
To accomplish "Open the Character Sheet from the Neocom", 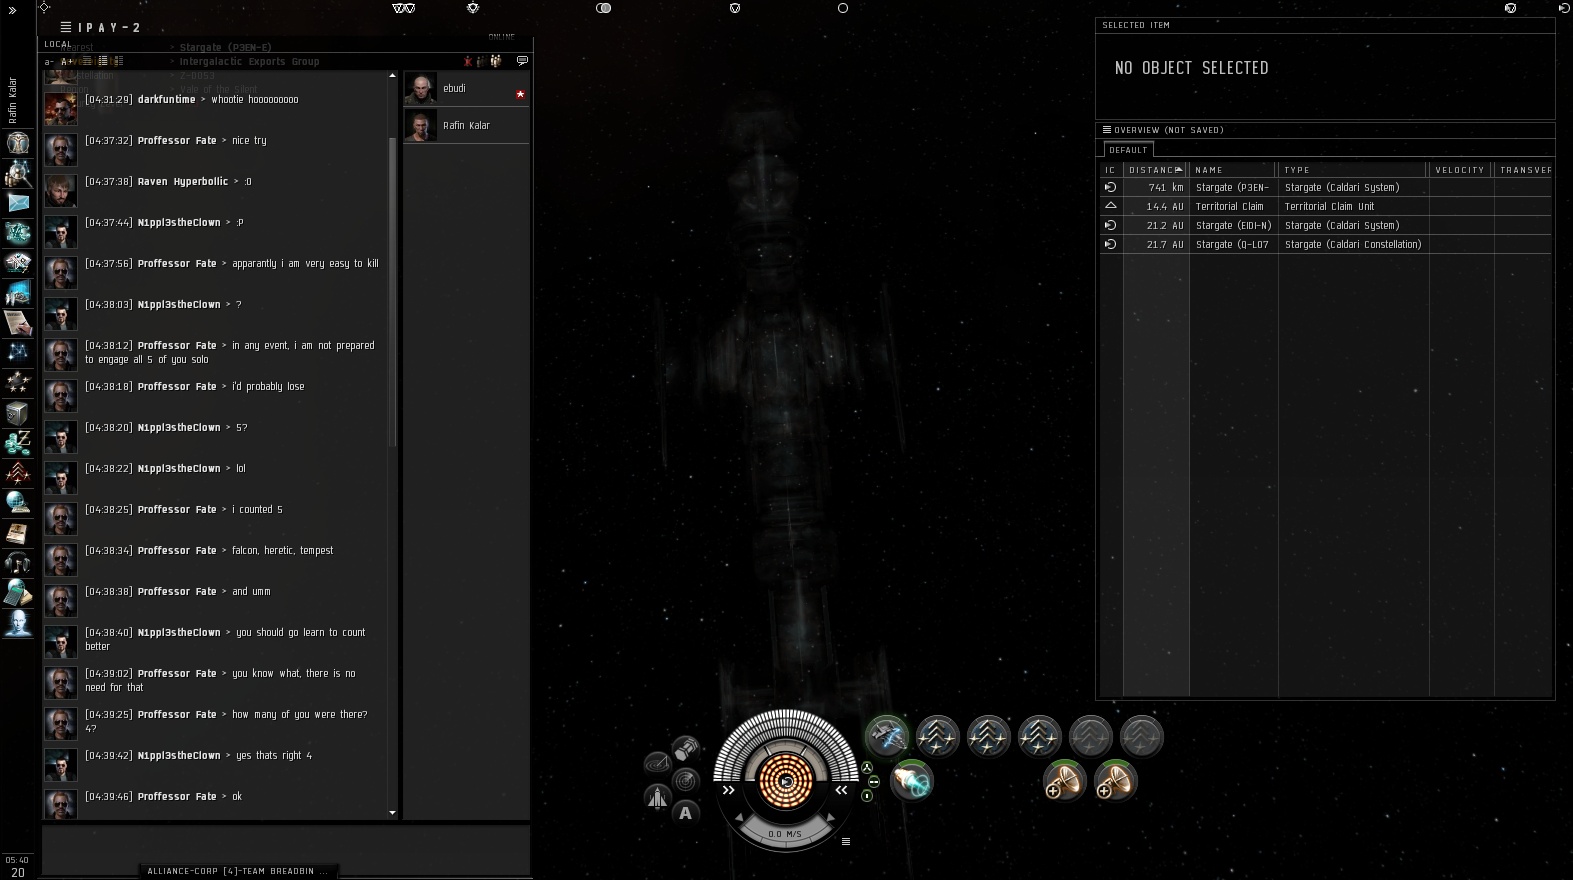I will coord(18,143).
